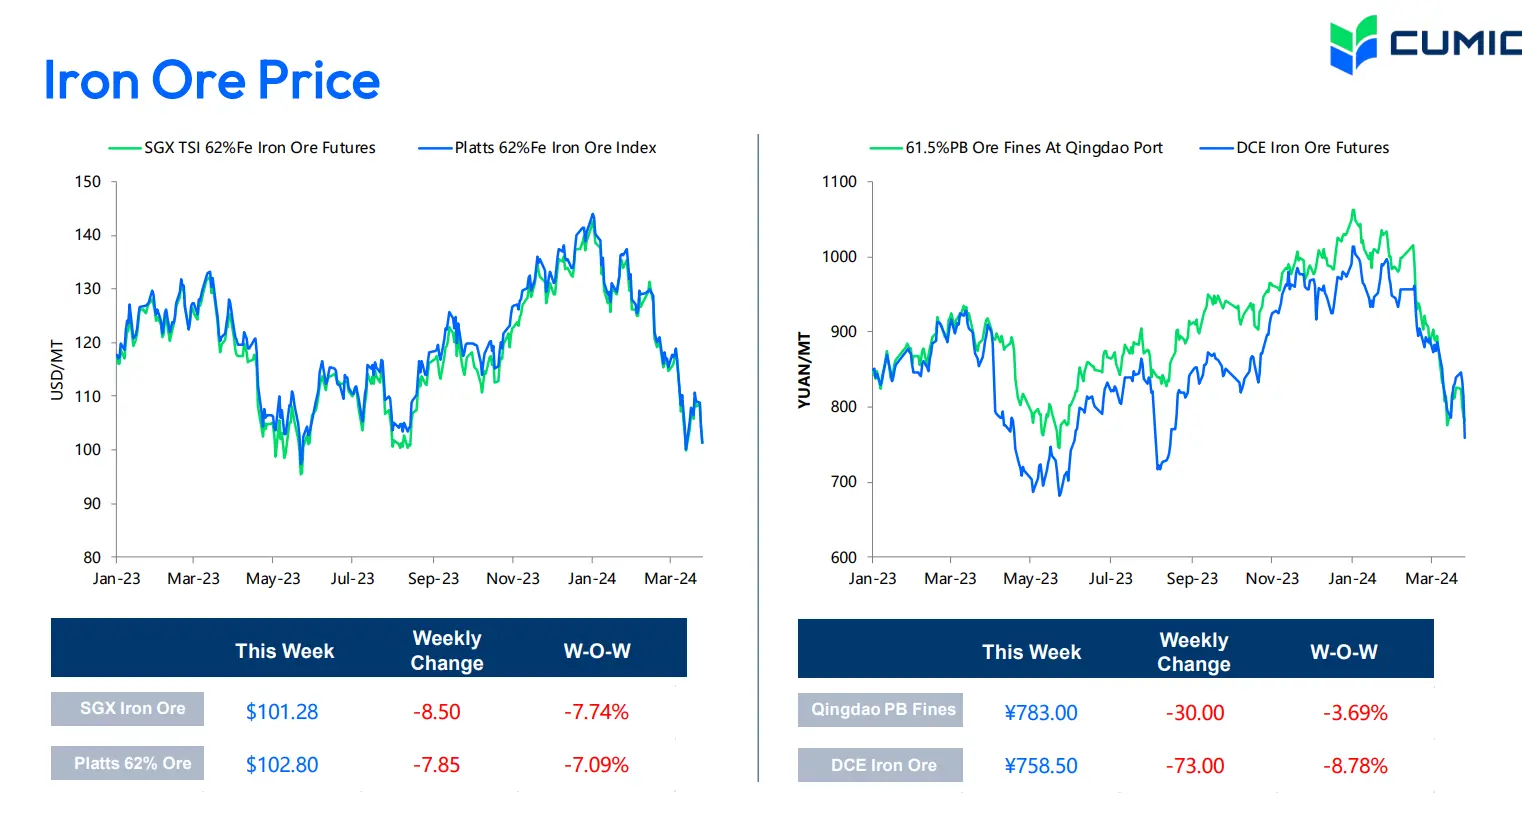1522x819 pixels.
Task: Click the Jan-24 tick on the right chart
Action: pyautogui.click(x=1352, y=579)
